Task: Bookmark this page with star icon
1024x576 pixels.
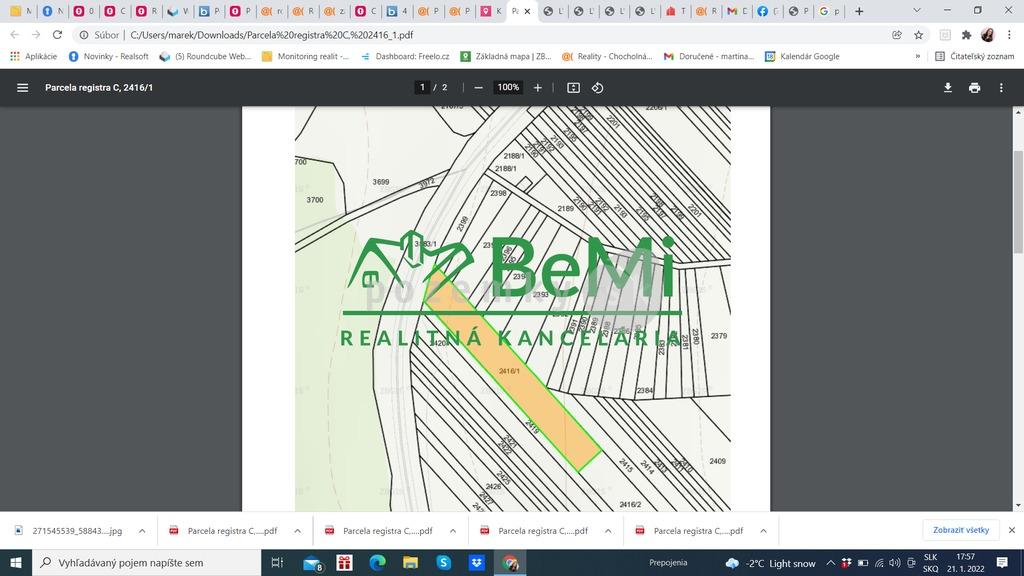Action: click(x=918, y=35)
